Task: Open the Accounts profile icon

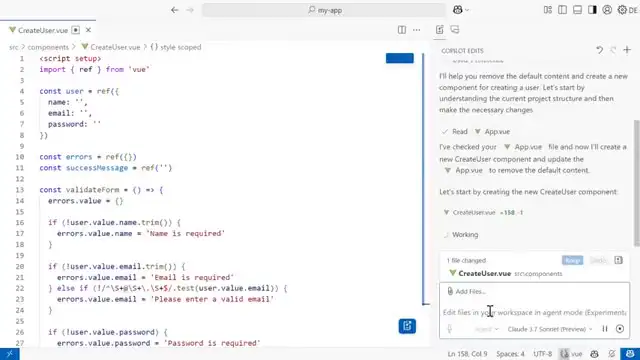Action: click(607, 10)
